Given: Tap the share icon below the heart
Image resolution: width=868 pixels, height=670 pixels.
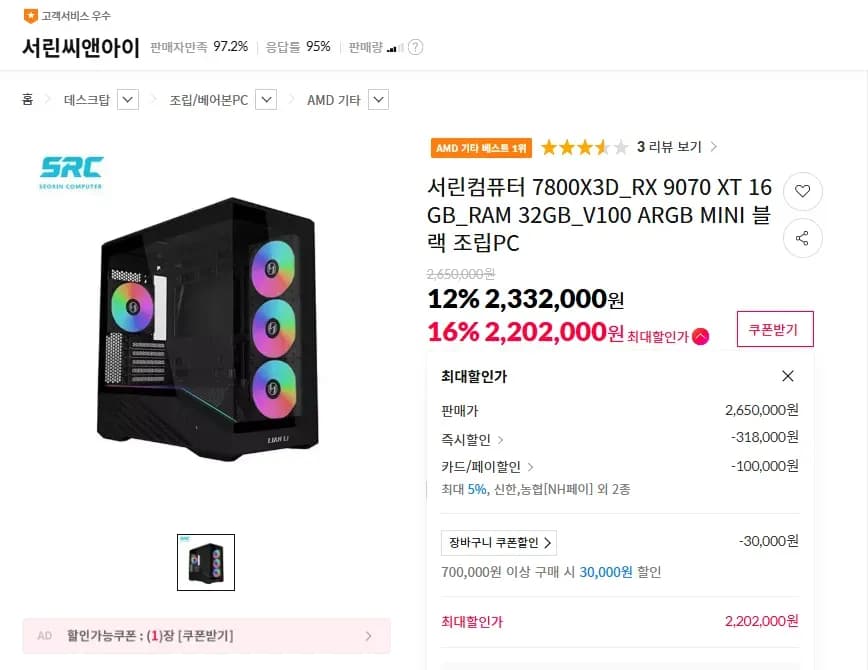Looking at the screenshot, I should pos(803,238).
